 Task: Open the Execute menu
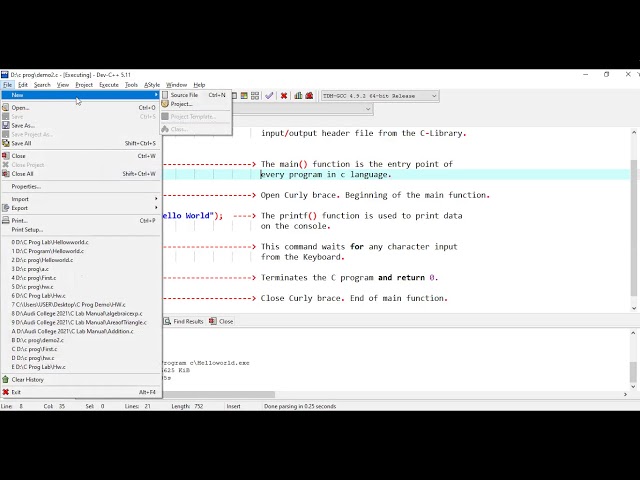point(109,85)
